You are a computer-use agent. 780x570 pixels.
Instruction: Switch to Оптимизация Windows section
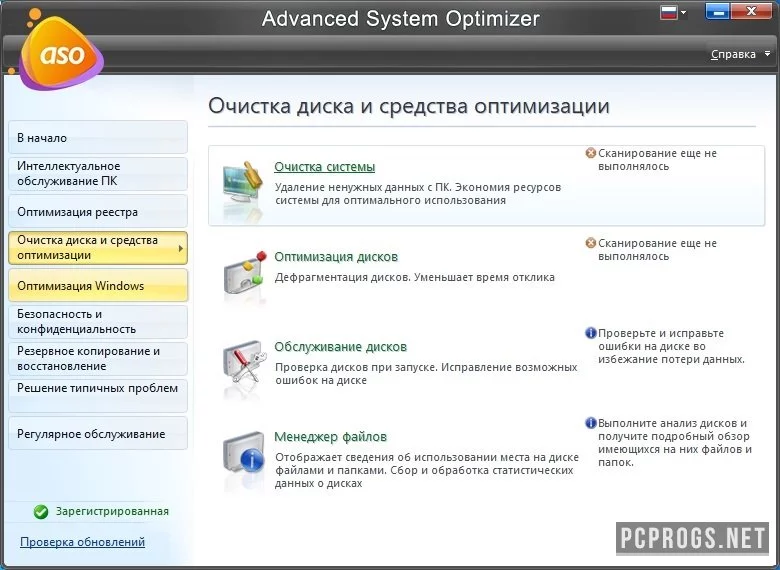point(98,285)
